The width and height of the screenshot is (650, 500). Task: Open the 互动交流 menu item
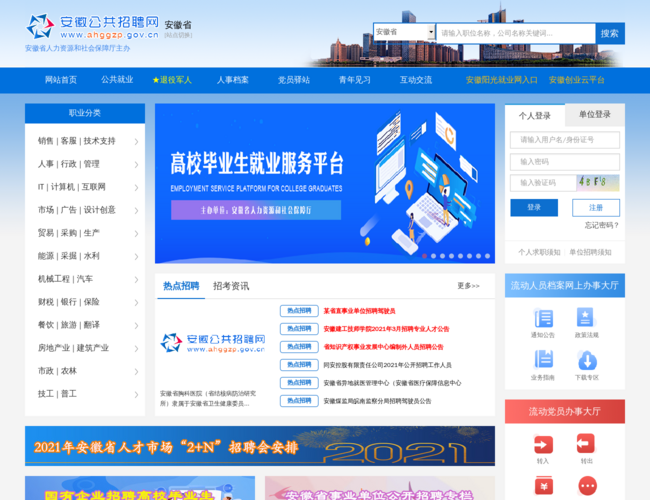pyautogui.click(x=416, y=80)
